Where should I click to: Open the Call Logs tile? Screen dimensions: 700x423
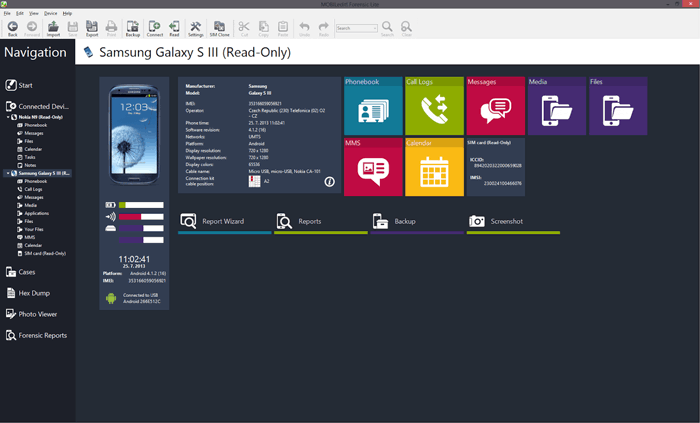click(434, 106)
